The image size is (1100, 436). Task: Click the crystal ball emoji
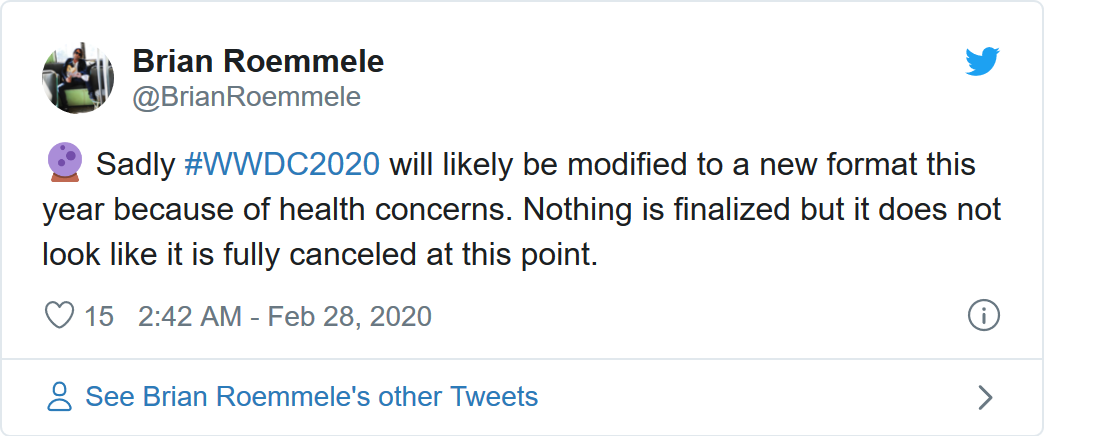[63, 162]
